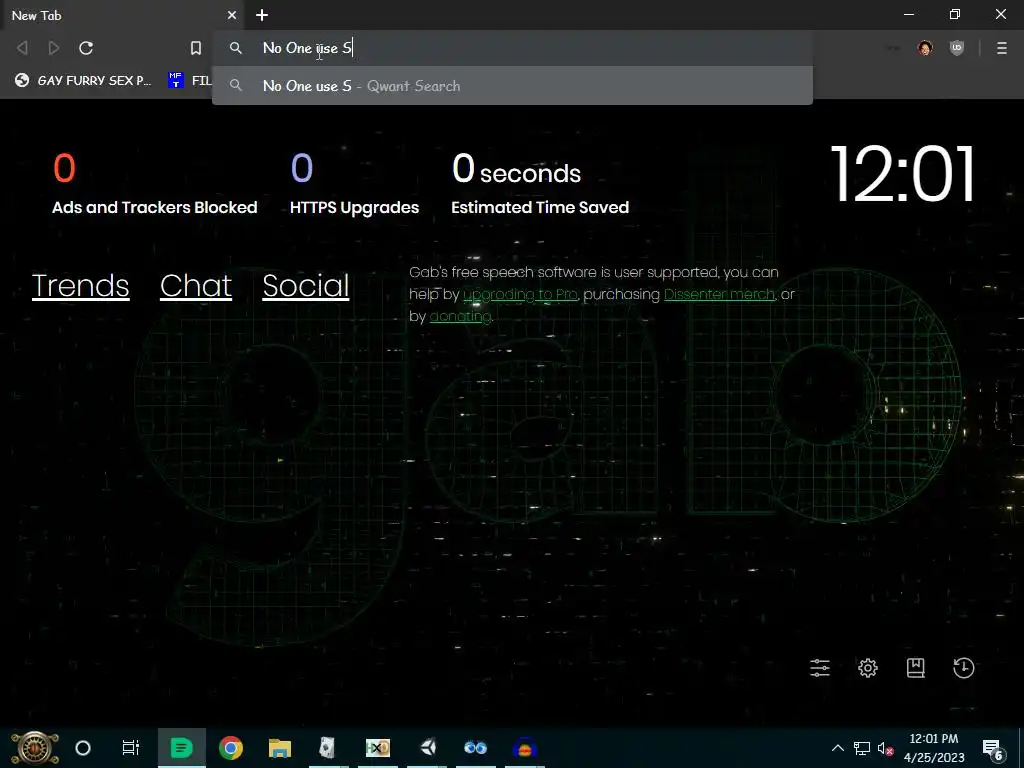Open the googly eyes app in taskbar
The height and width of the screenshot is (768, 1024).
[x=475, y=748]
